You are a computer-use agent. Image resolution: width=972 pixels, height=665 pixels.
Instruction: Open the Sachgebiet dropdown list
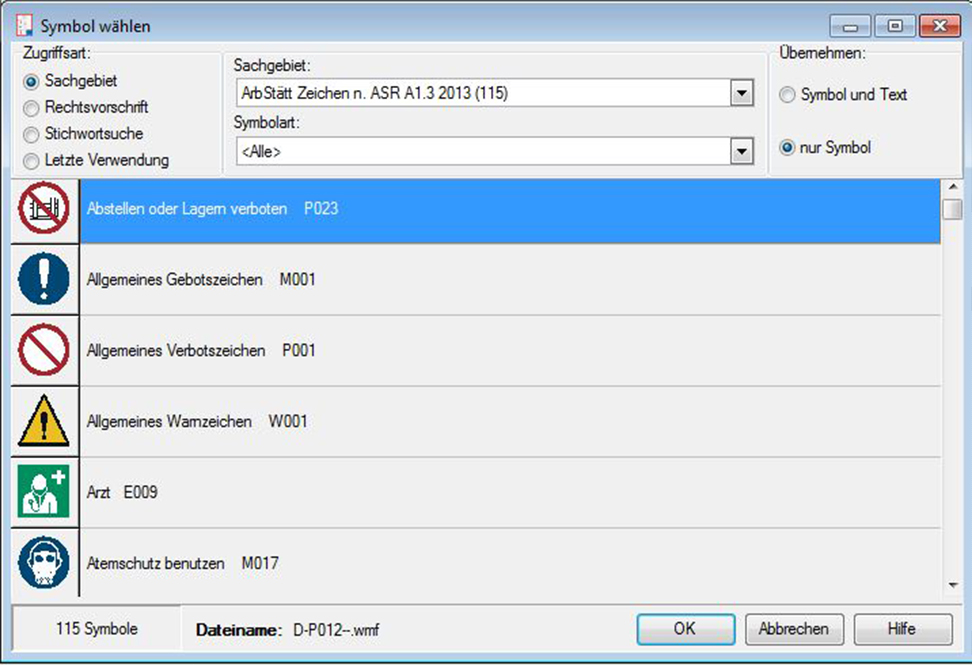(x=741, y=94)
